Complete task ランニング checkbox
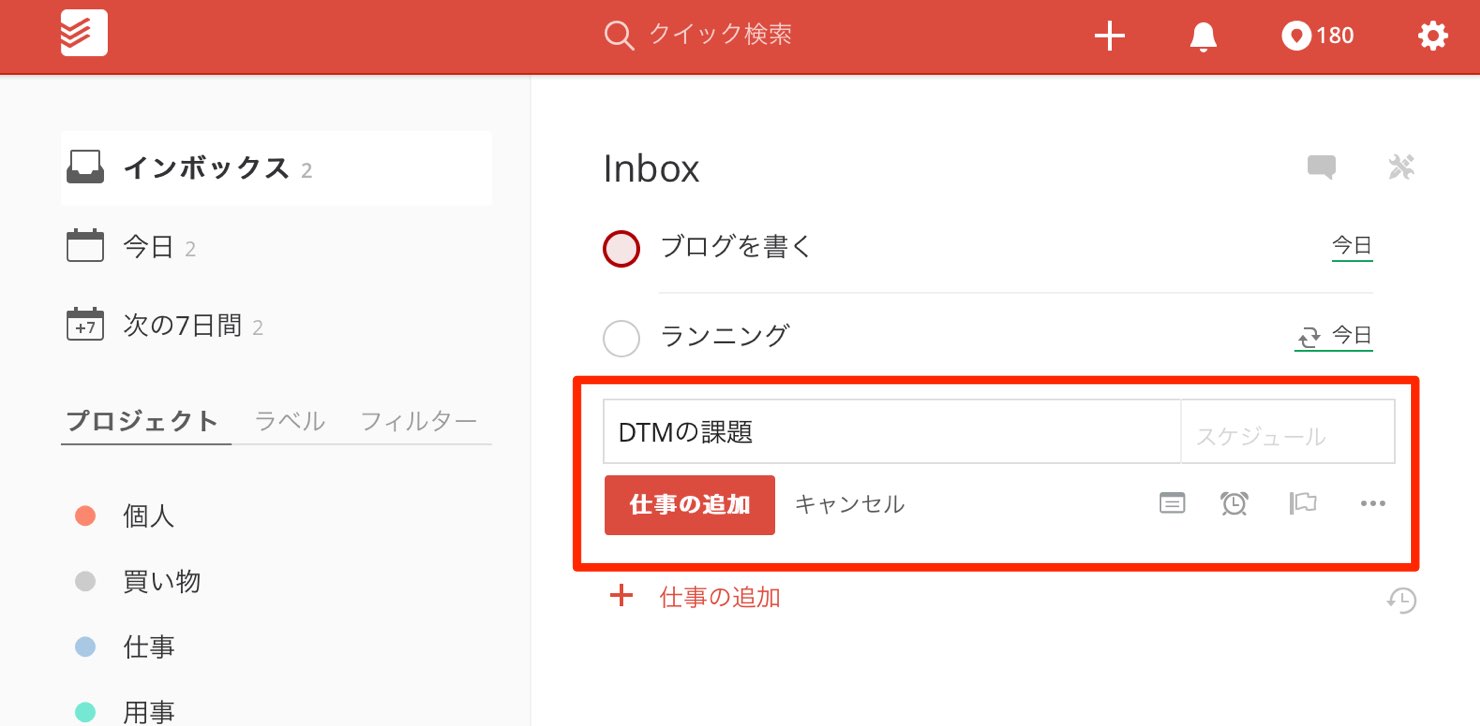 click(x=621, y=338)
